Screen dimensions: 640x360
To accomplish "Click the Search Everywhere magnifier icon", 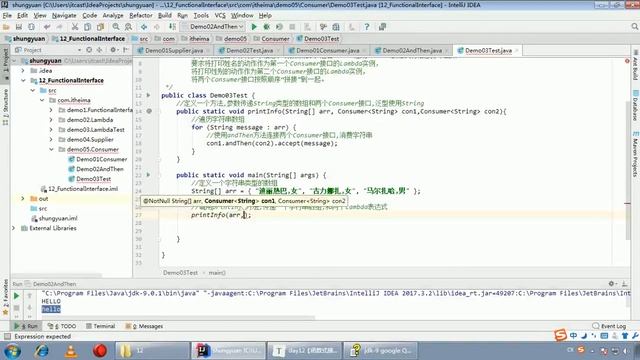I will click(635, 27).
